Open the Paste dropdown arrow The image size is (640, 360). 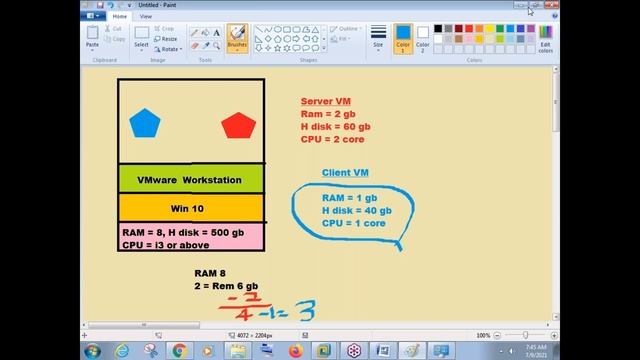pos(92,51)
